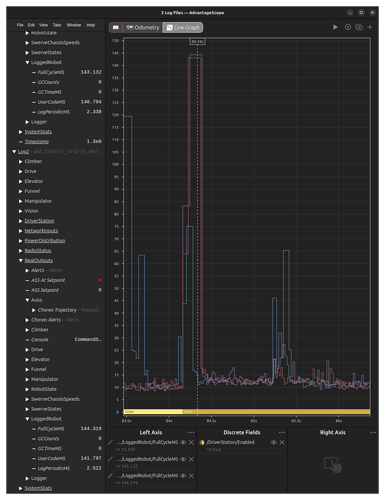385x500 pixels.
Task: Remove the FullCycleMS field showing 144.319
Action: (x=191, y=476)
